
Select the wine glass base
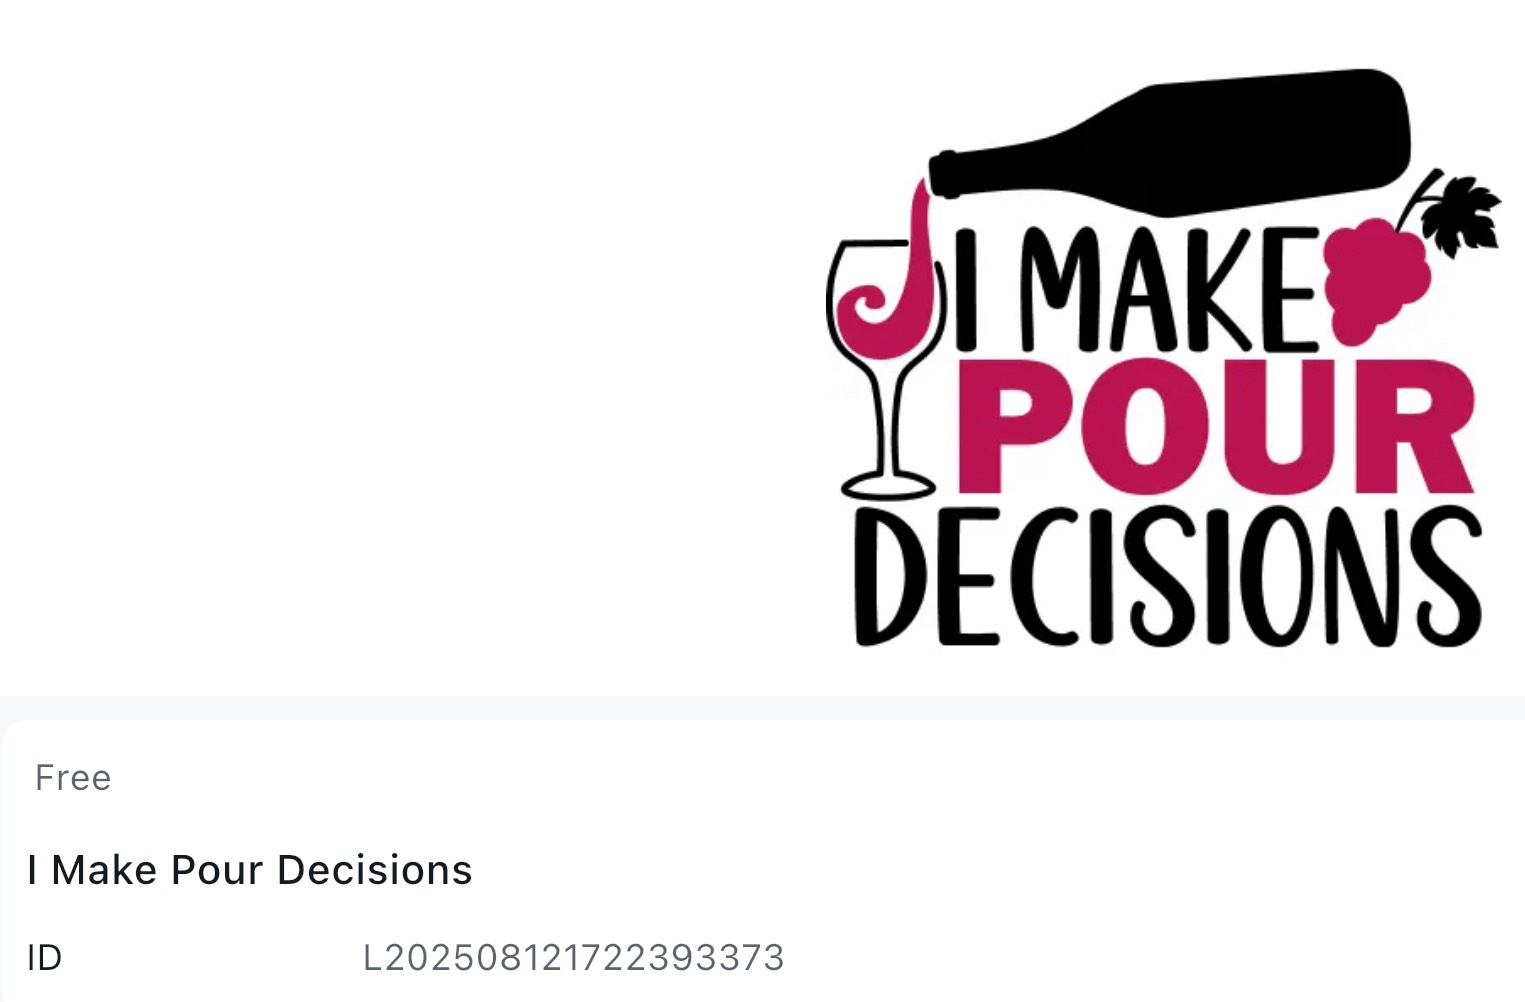pos(888,487)
